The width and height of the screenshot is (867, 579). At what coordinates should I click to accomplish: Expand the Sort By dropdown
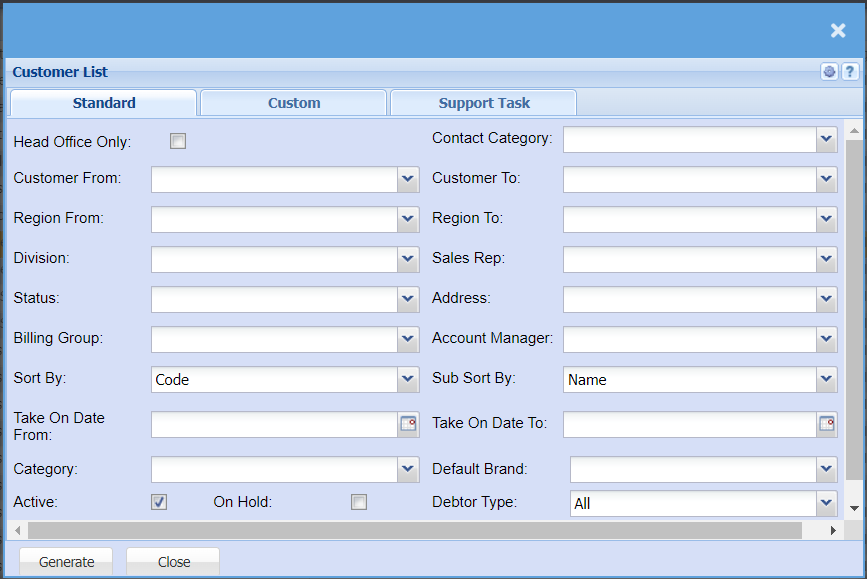pos(408,379)
